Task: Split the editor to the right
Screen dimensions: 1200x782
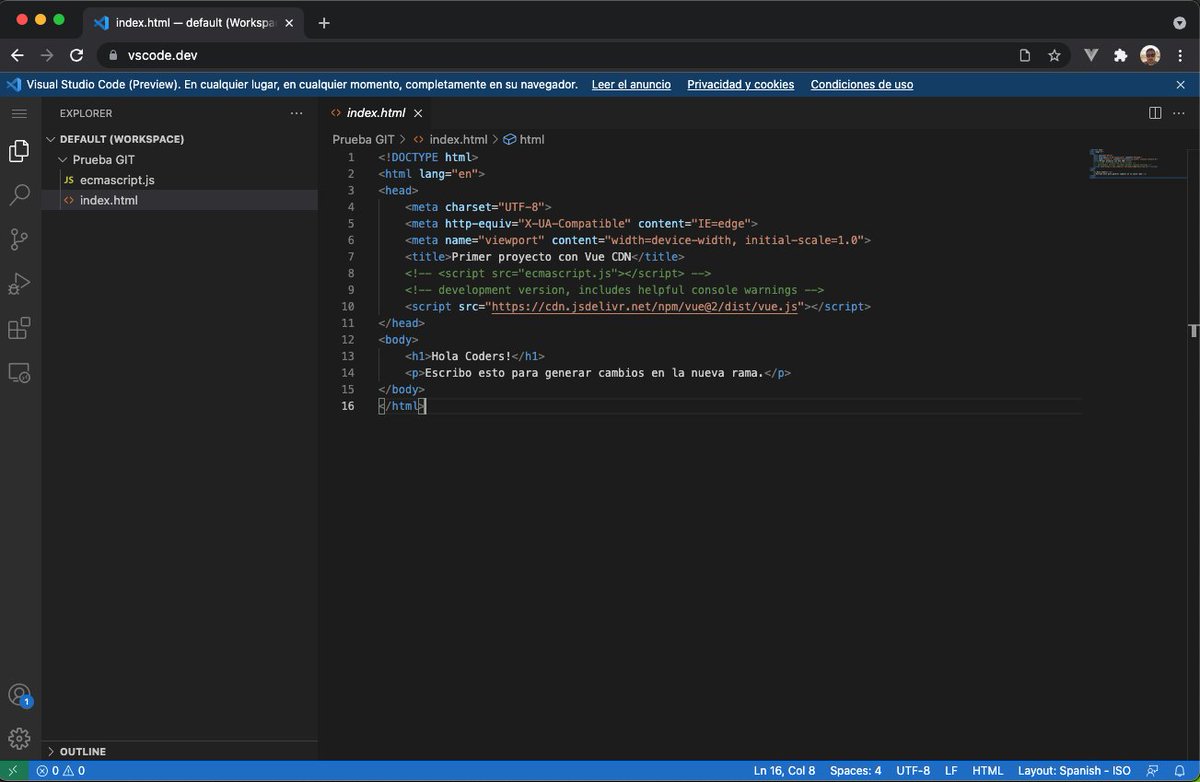Action: pos(1155,113)
